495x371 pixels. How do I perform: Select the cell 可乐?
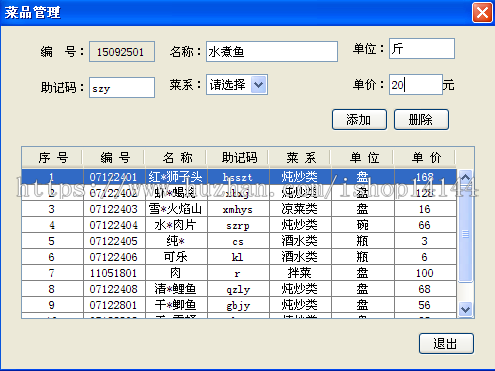tap(176, 257)
